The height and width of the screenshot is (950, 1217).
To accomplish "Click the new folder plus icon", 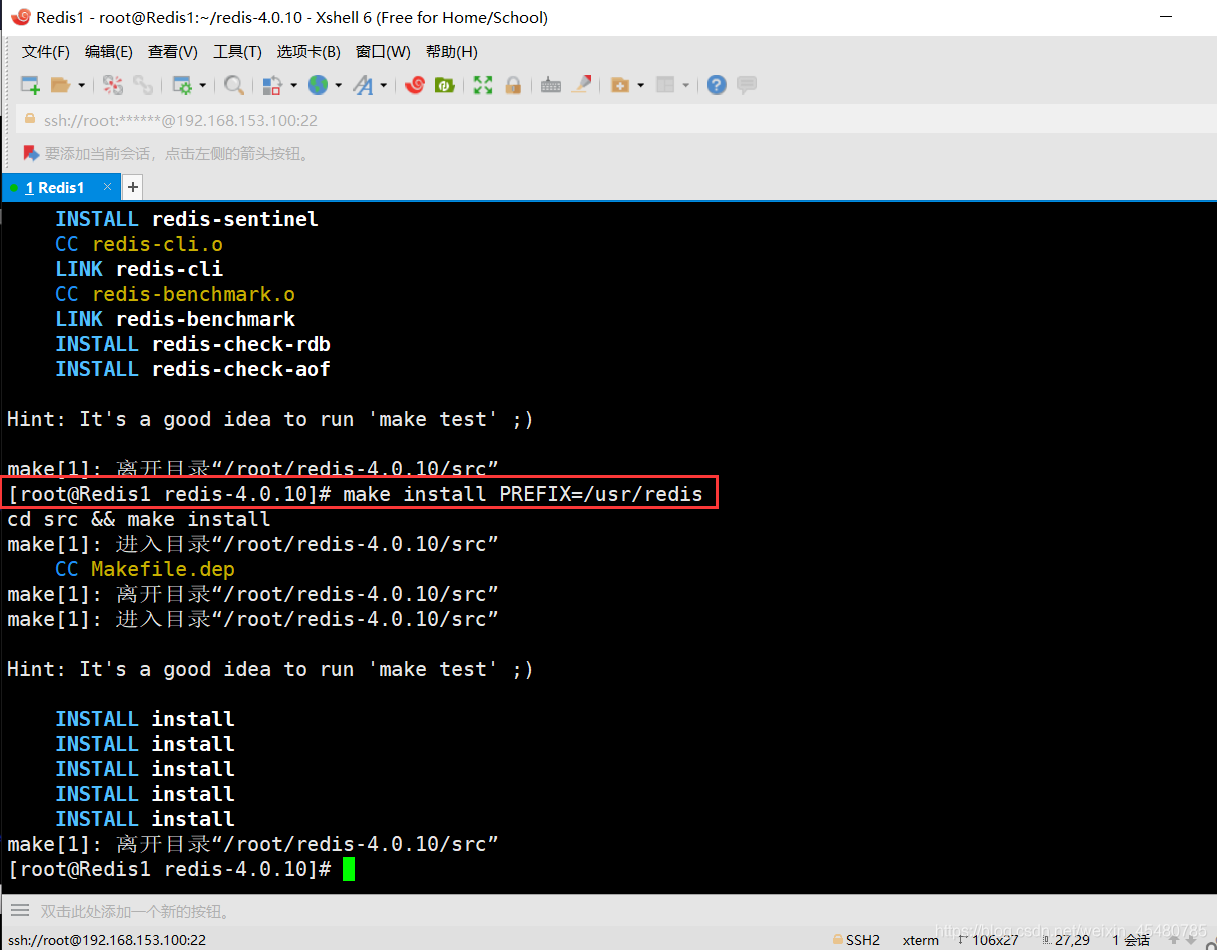I will pyautogui.click(x=620, y=85).
